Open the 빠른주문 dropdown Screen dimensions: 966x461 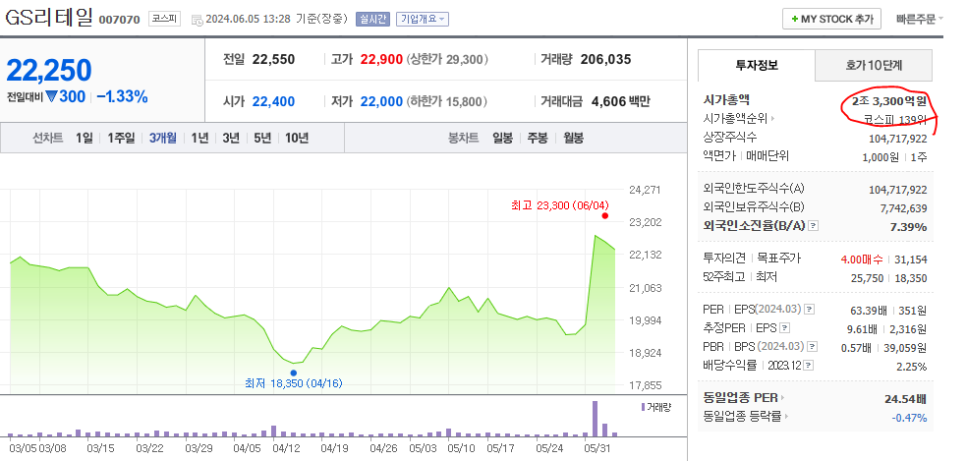tap(920, 19)
